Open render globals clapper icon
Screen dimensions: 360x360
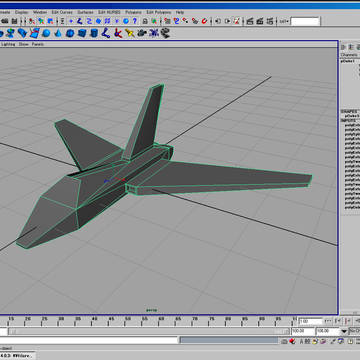270,21
